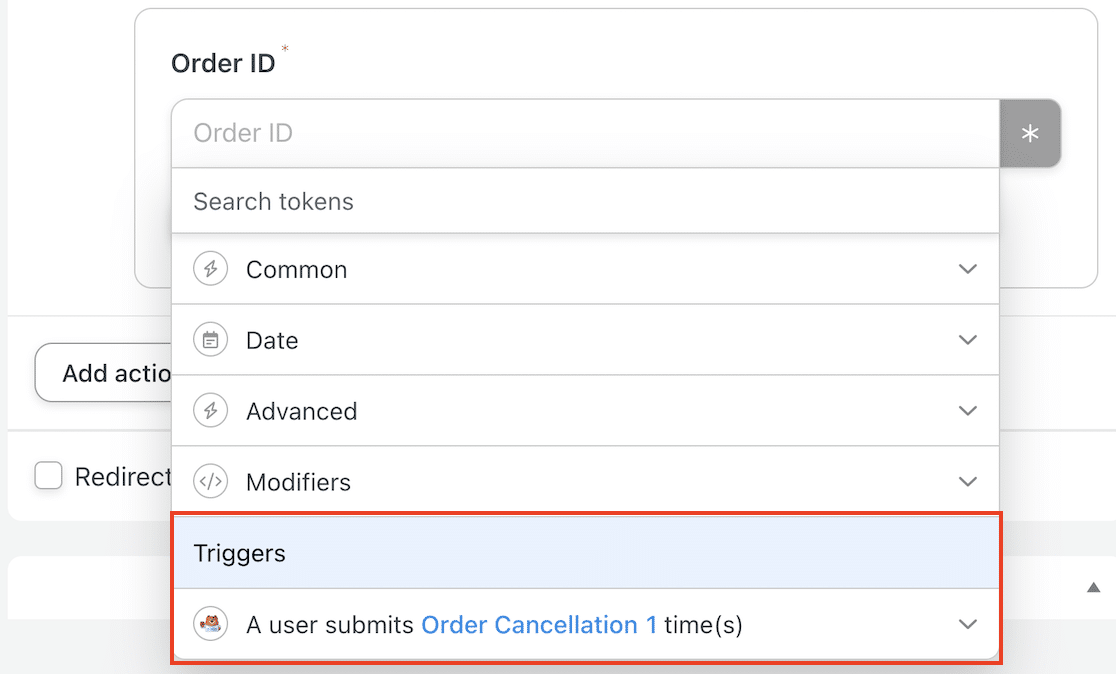Click the WPForms mascot icon on the trigger row
Screen dimensions: 1116x674
click(x=210, y=625)
